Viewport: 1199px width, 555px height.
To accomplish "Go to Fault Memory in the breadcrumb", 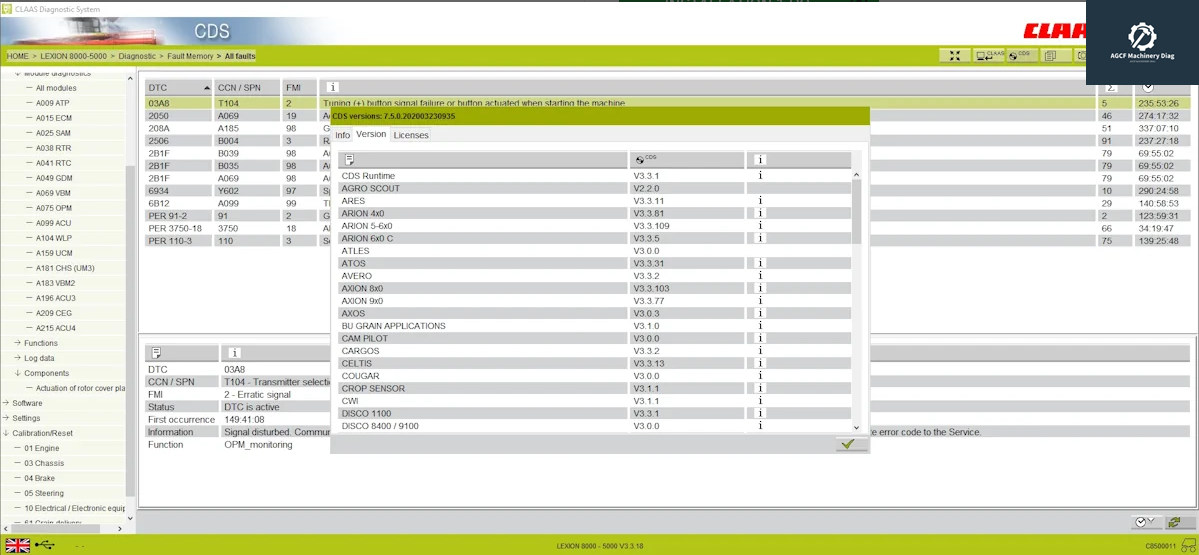I will (x=190, y=56).
